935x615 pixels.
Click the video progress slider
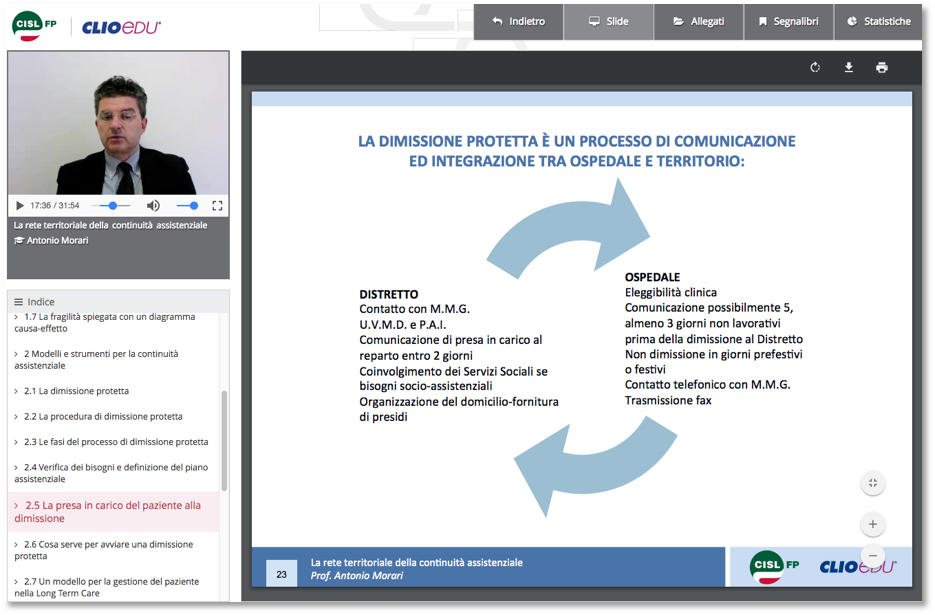point(111,206)
